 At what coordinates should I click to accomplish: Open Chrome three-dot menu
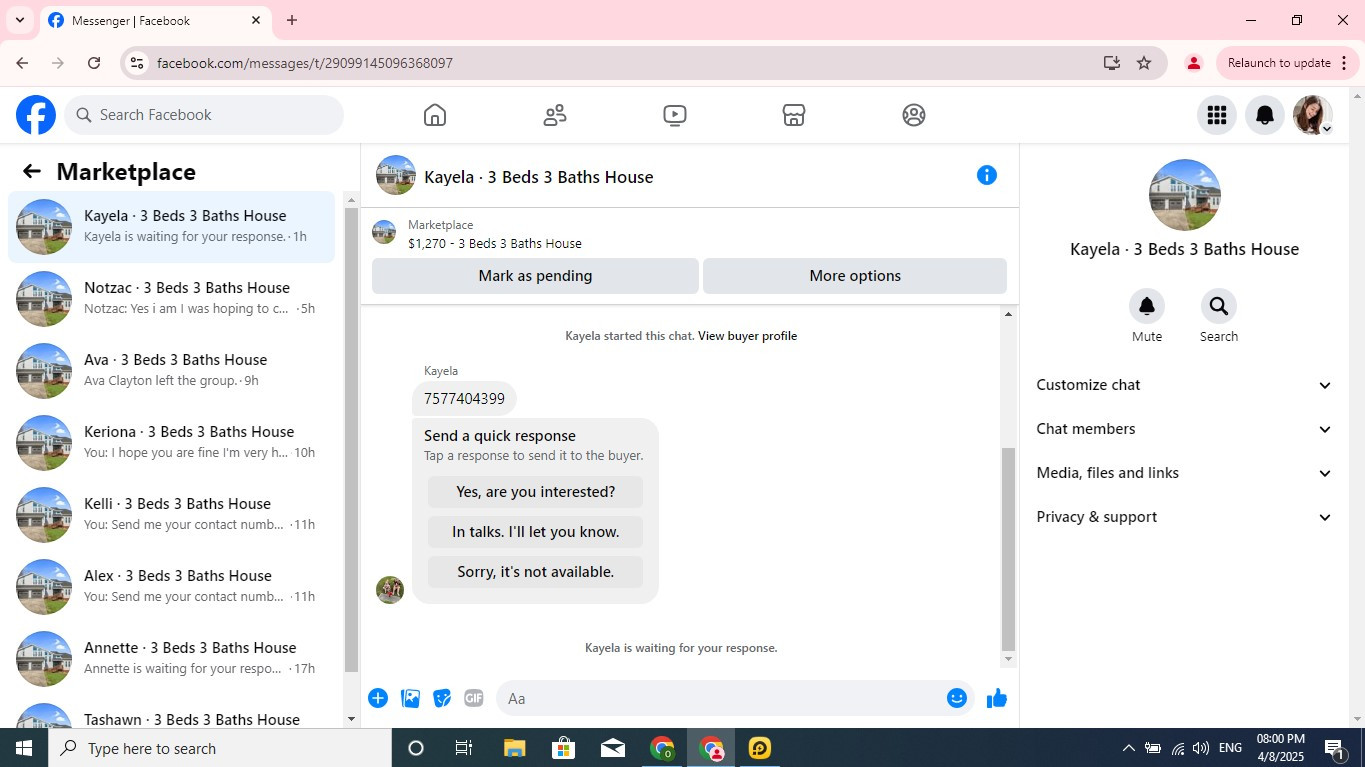pyautogui.click(x=1344, y=63)
